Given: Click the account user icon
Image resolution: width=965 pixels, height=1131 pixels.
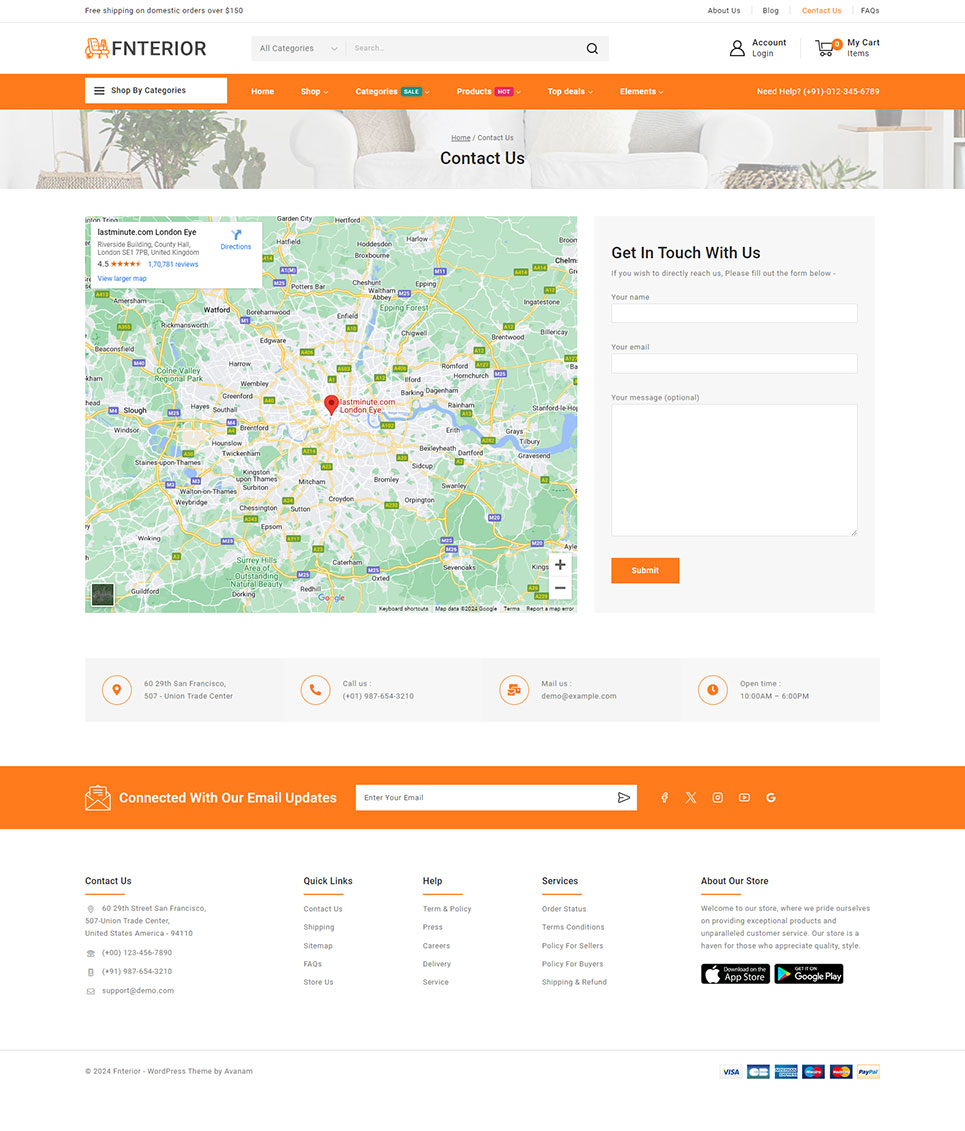Looking at the screenshot, I should (x=737, y=48).
